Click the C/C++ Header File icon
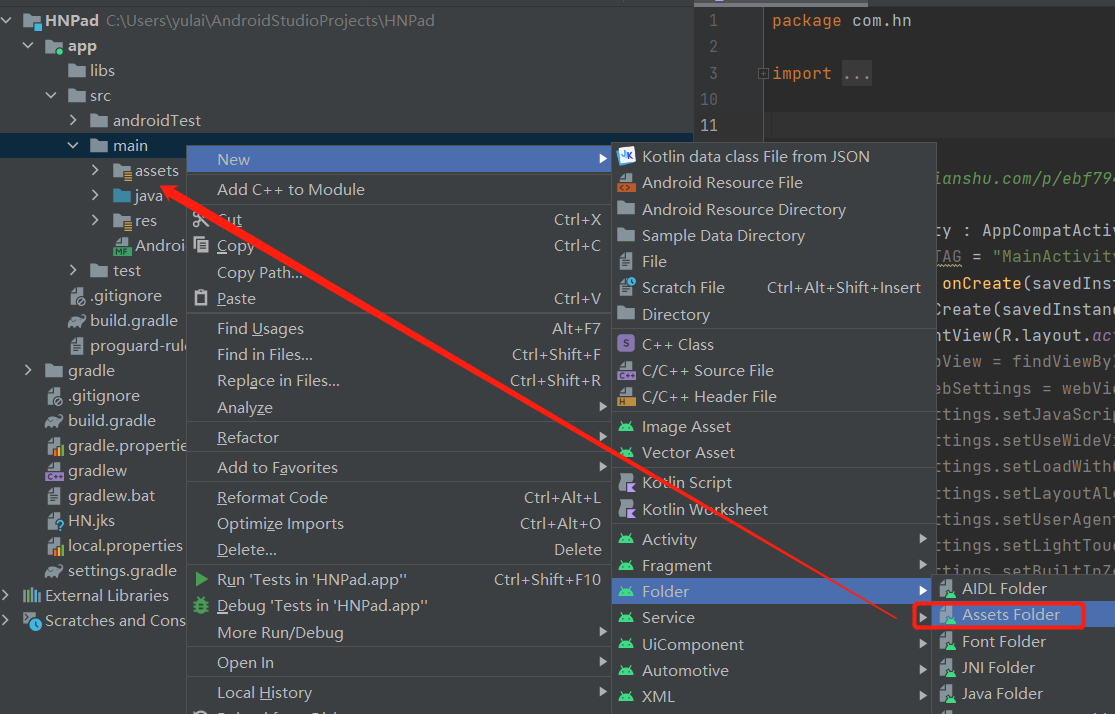This screenshot has height=714, width=1115. [x=626, y=397]
